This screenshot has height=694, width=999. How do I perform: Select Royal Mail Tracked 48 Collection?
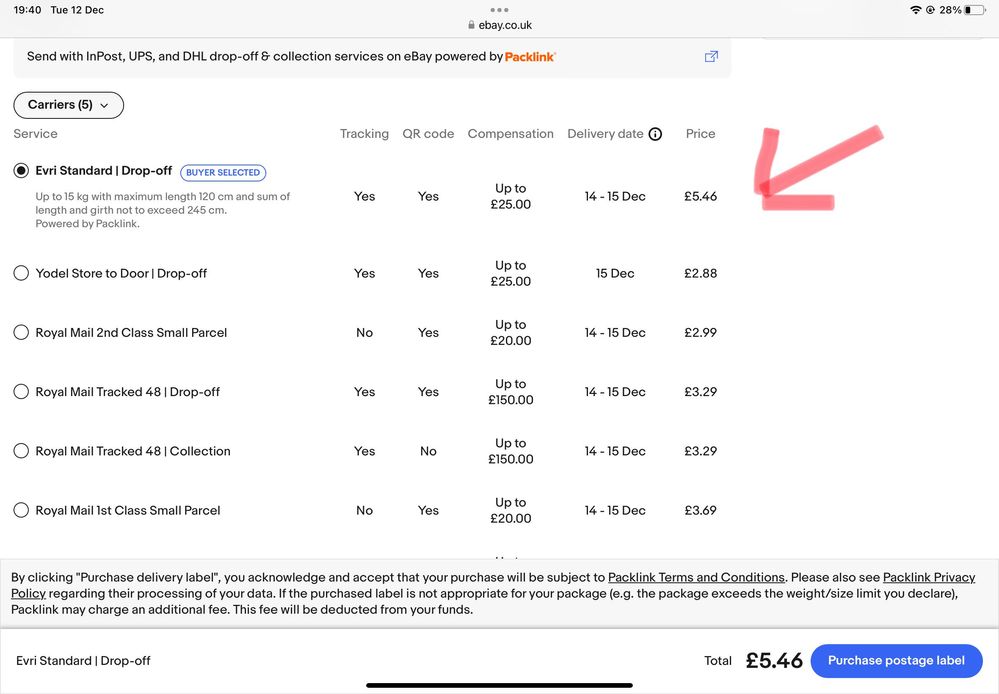21,451
